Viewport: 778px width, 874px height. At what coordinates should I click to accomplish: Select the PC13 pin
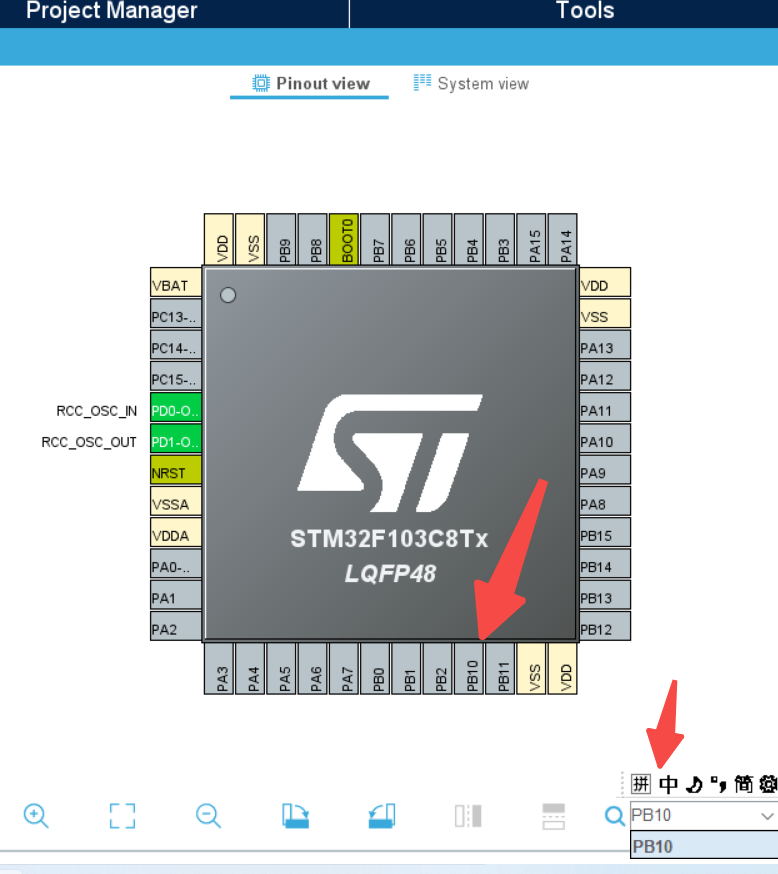[176, 313]
